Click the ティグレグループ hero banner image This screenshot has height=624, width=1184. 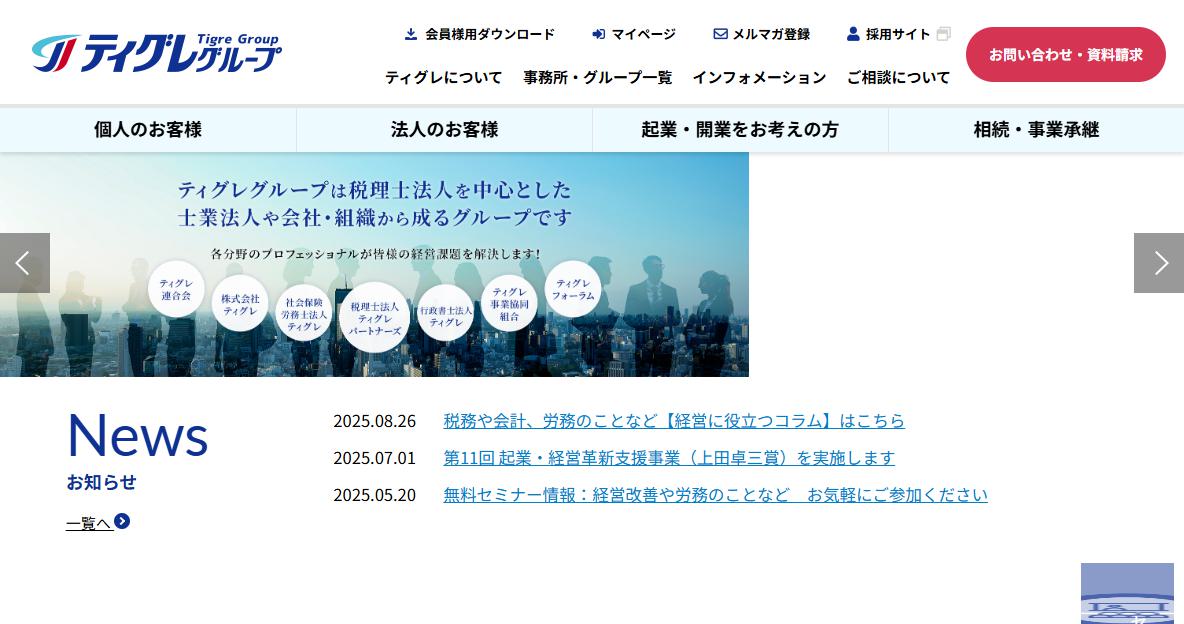tap(375, 264)
